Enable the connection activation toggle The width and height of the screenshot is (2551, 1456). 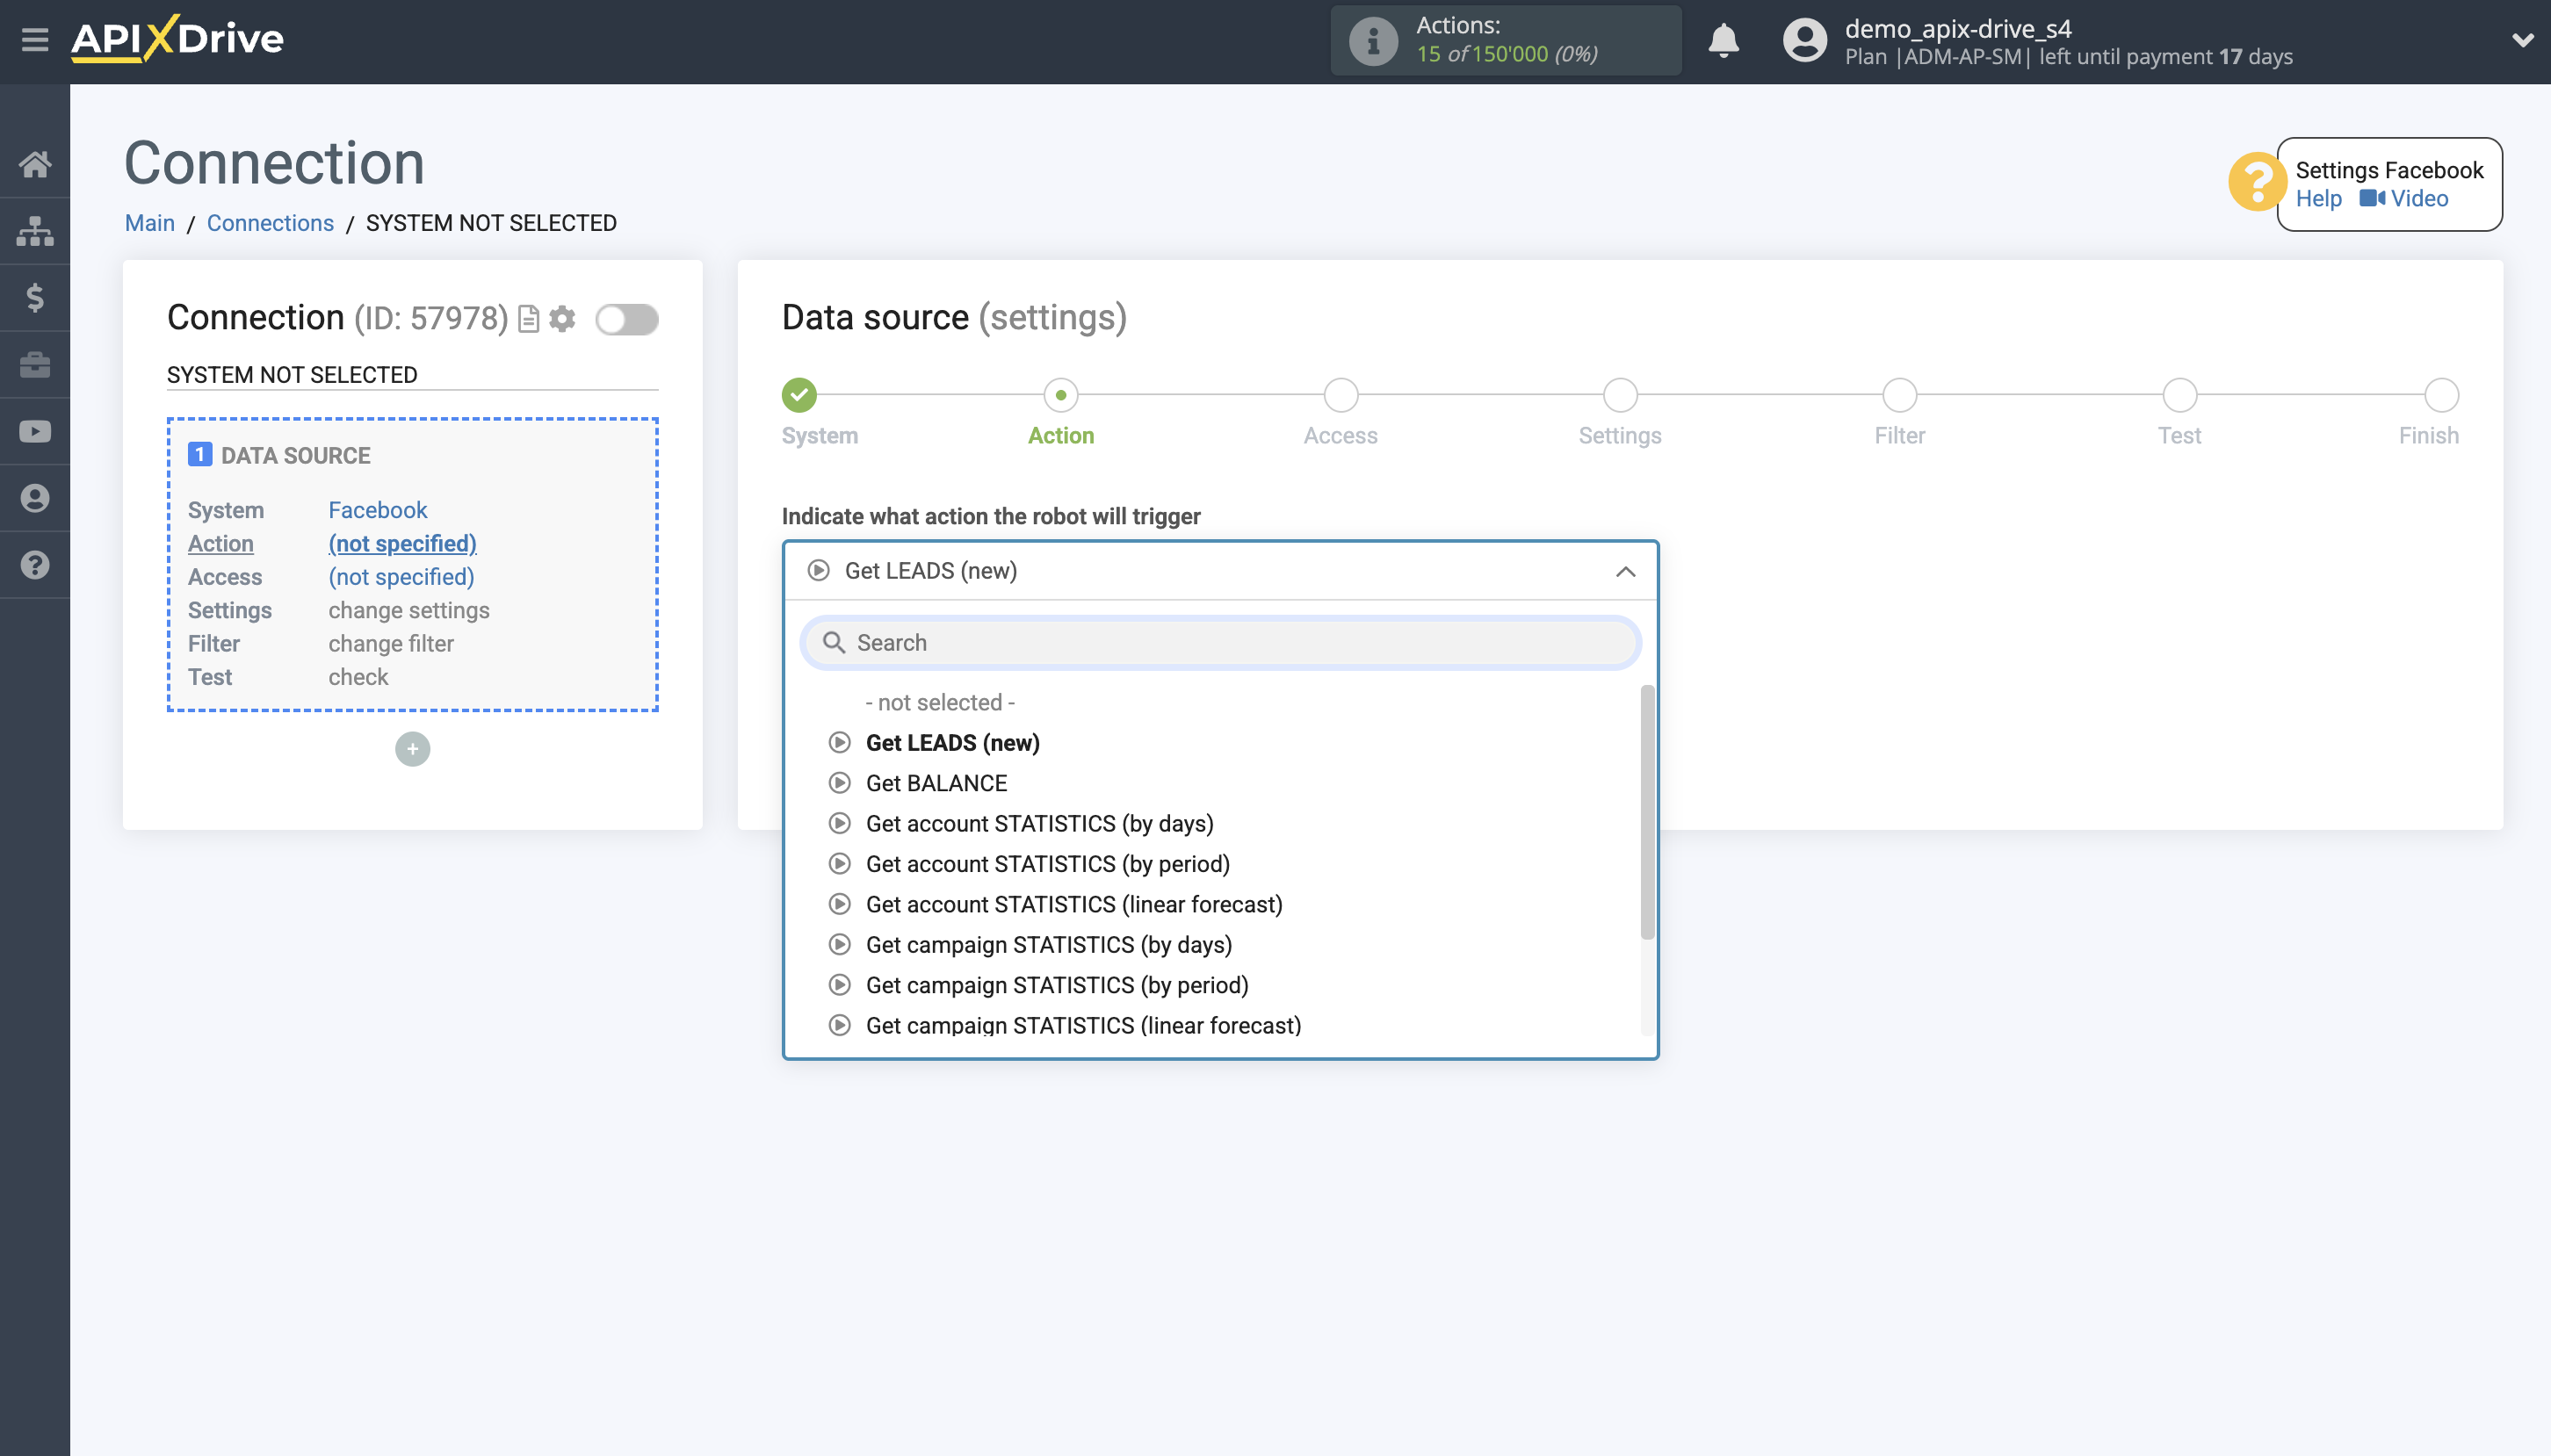pyautogui.click(x=627, y=318)
